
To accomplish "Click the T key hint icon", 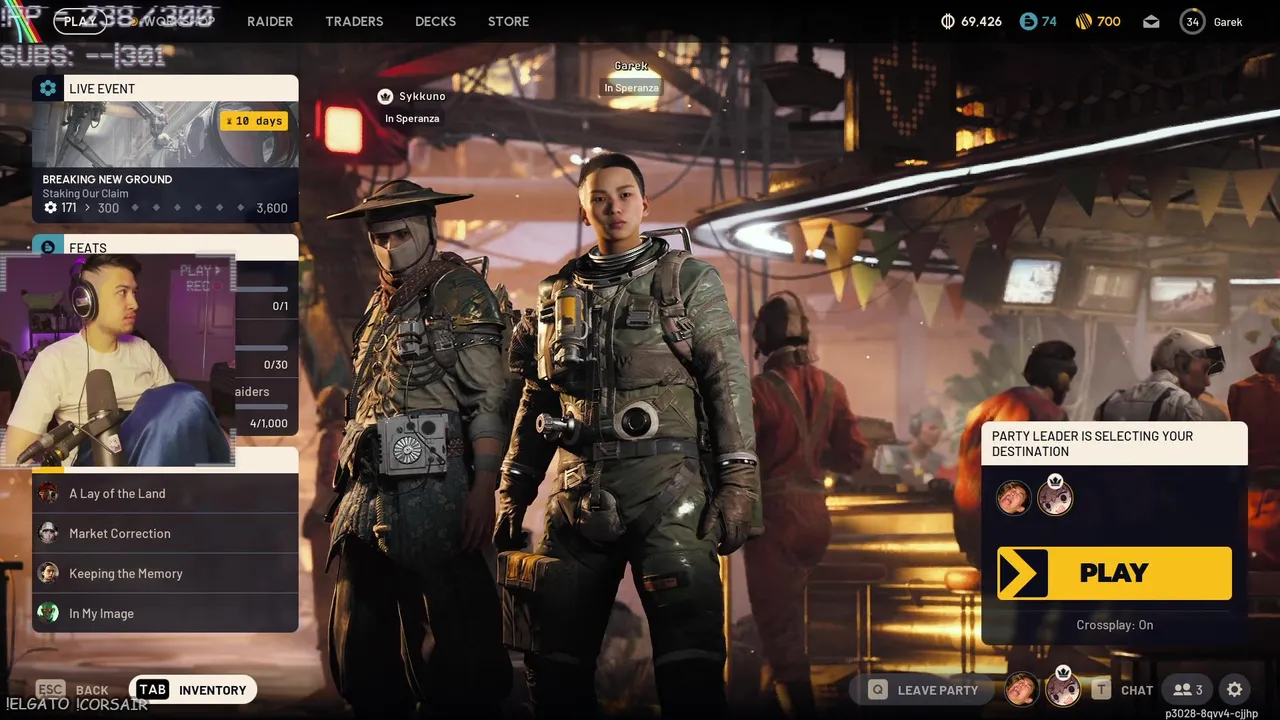I will coord(1101,690).
